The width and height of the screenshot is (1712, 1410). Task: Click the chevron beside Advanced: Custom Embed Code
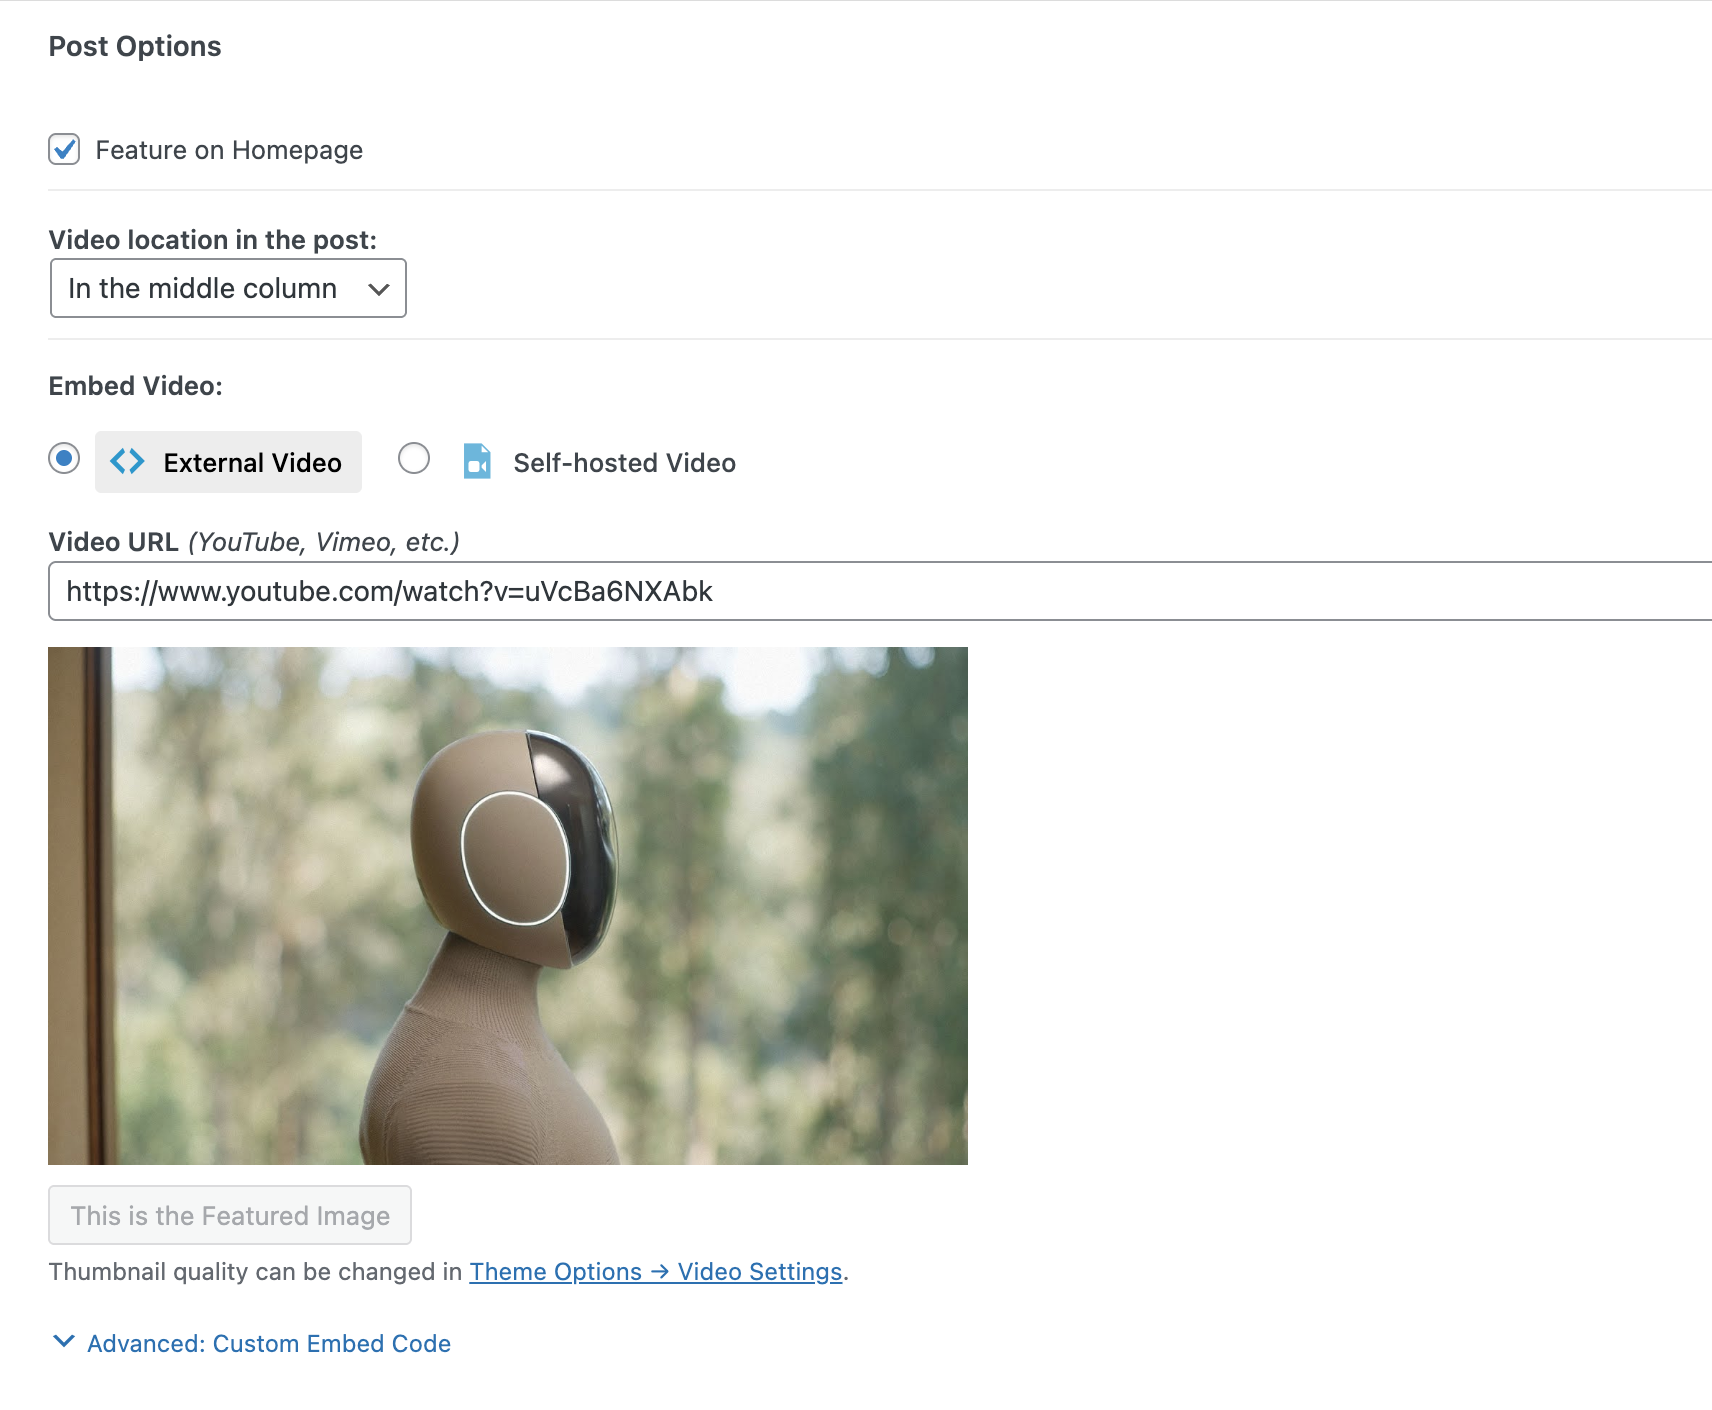point(64,1342)
